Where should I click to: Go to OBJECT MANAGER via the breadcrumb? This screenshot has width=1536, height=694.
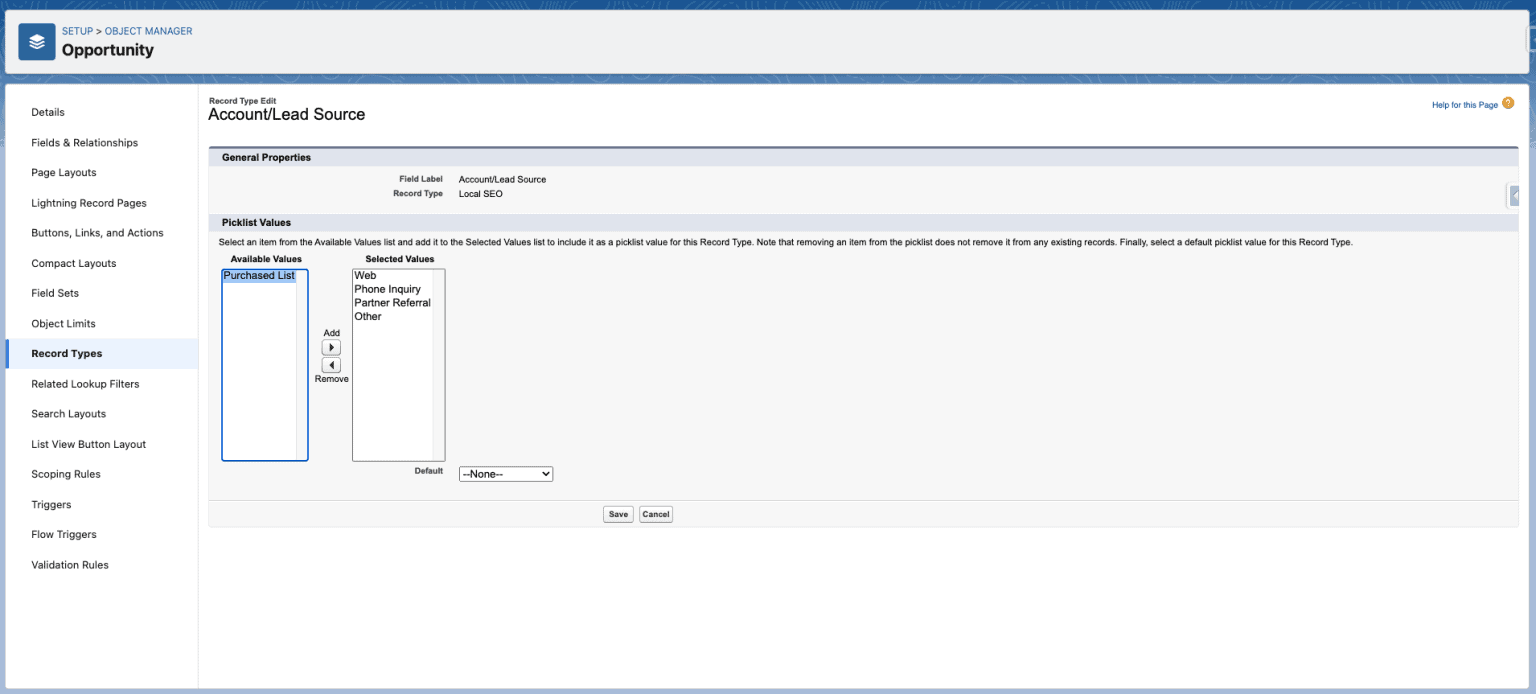[x=147, y=31]
